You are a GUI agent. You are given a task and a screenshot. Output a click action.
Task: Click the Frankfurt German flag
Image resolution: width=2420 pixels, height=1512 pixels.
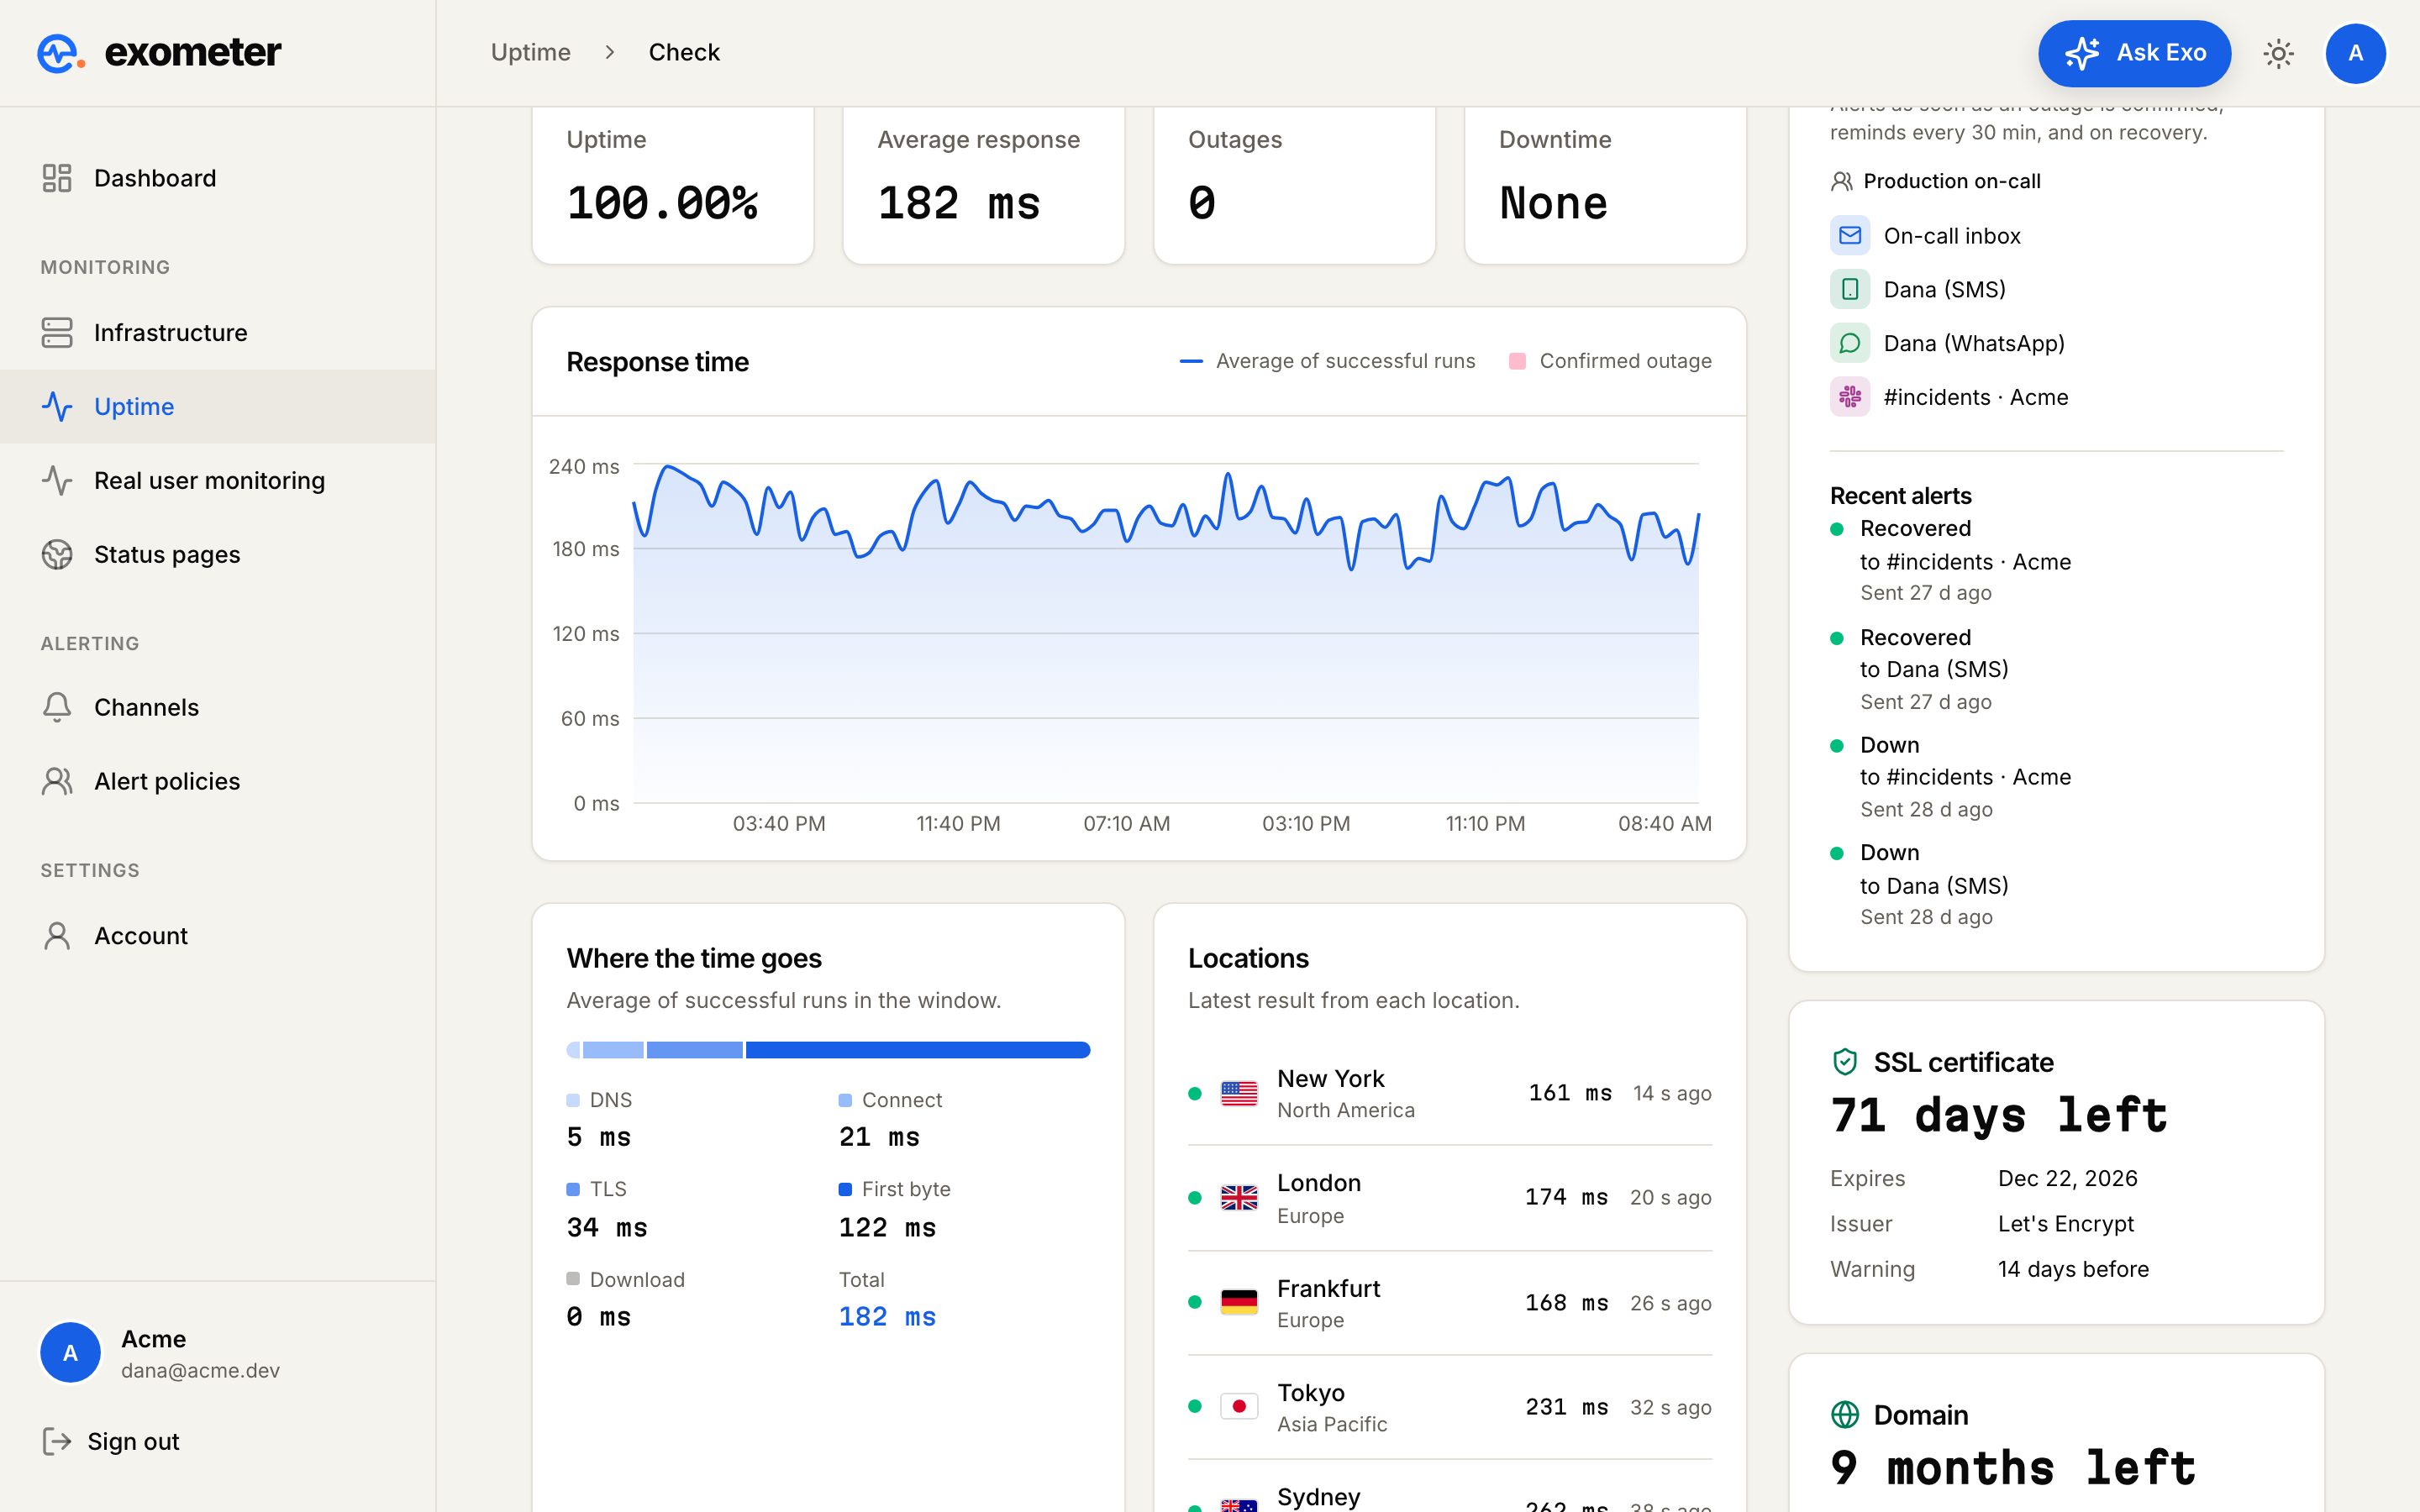pos(1239,1302)
